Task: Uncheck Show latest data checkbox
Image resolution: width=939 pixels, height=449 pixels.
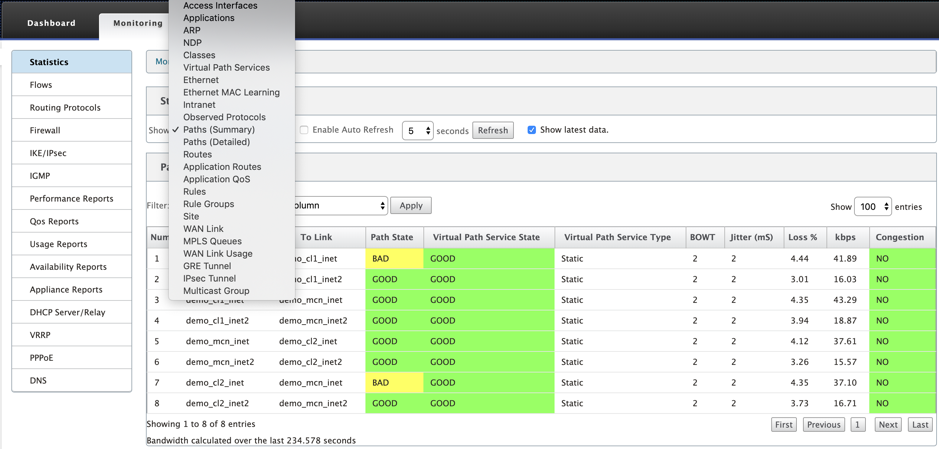Action: click(x=532, y=130)
